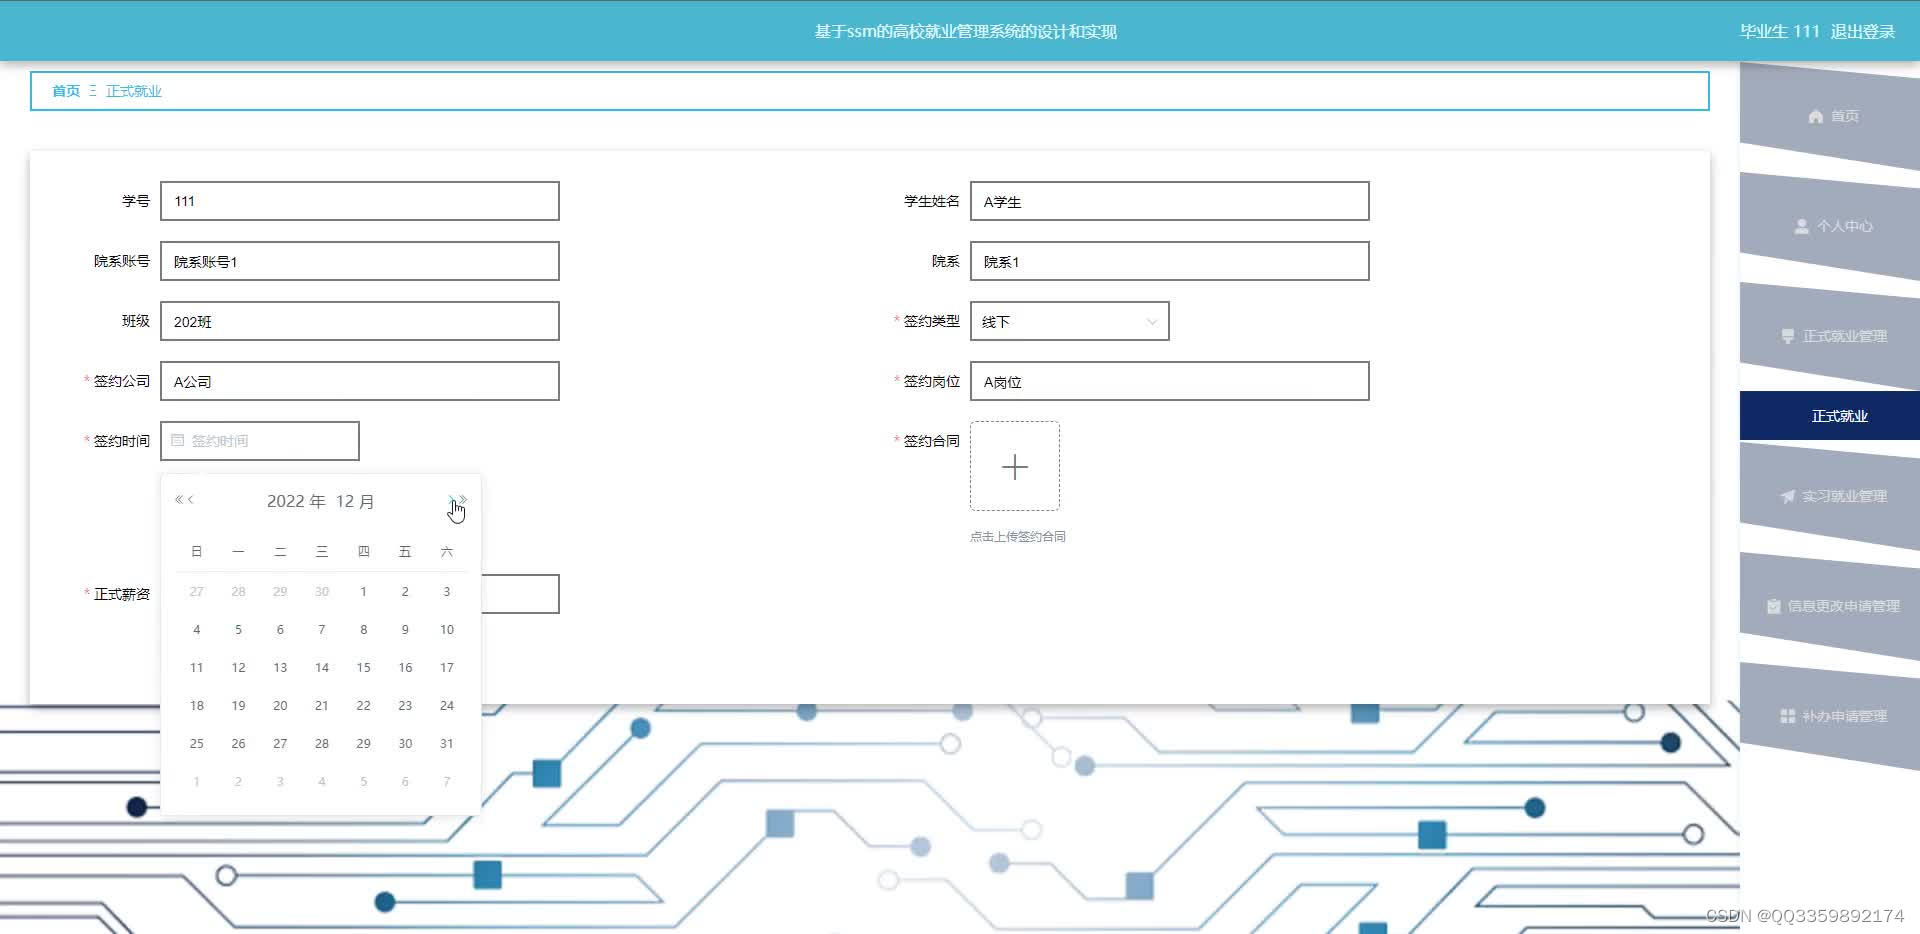Click the 基于ssm的高校就业管理系统 header title
The image size is (1920, 934).
point(966,32)
